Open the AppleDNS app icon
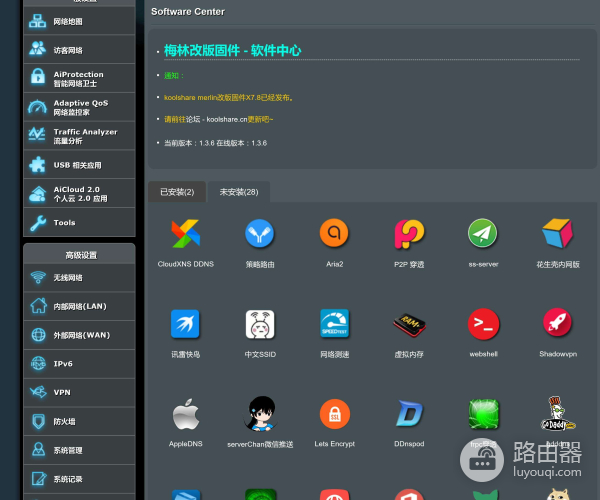Screen dimensions: 600x500 (x=185, y=413)
